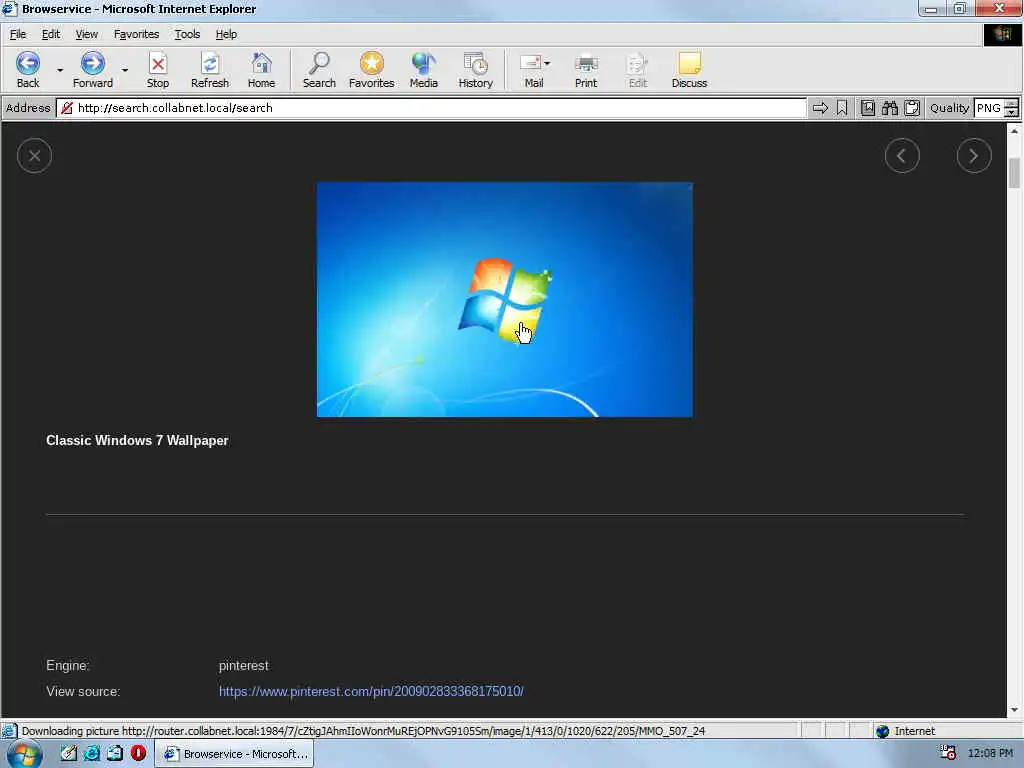The image size is (1024, 768).
Task: Click the Go arrow beside the address bar
Action: 820,108
